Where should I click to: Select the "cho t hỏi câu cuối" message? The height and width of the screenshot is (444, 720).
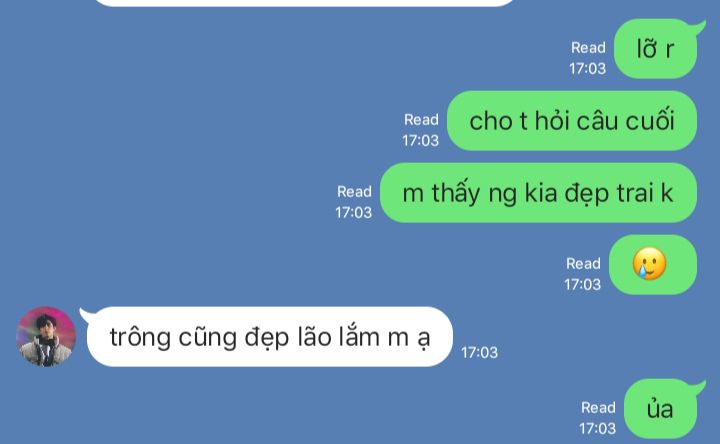(572, 121)
